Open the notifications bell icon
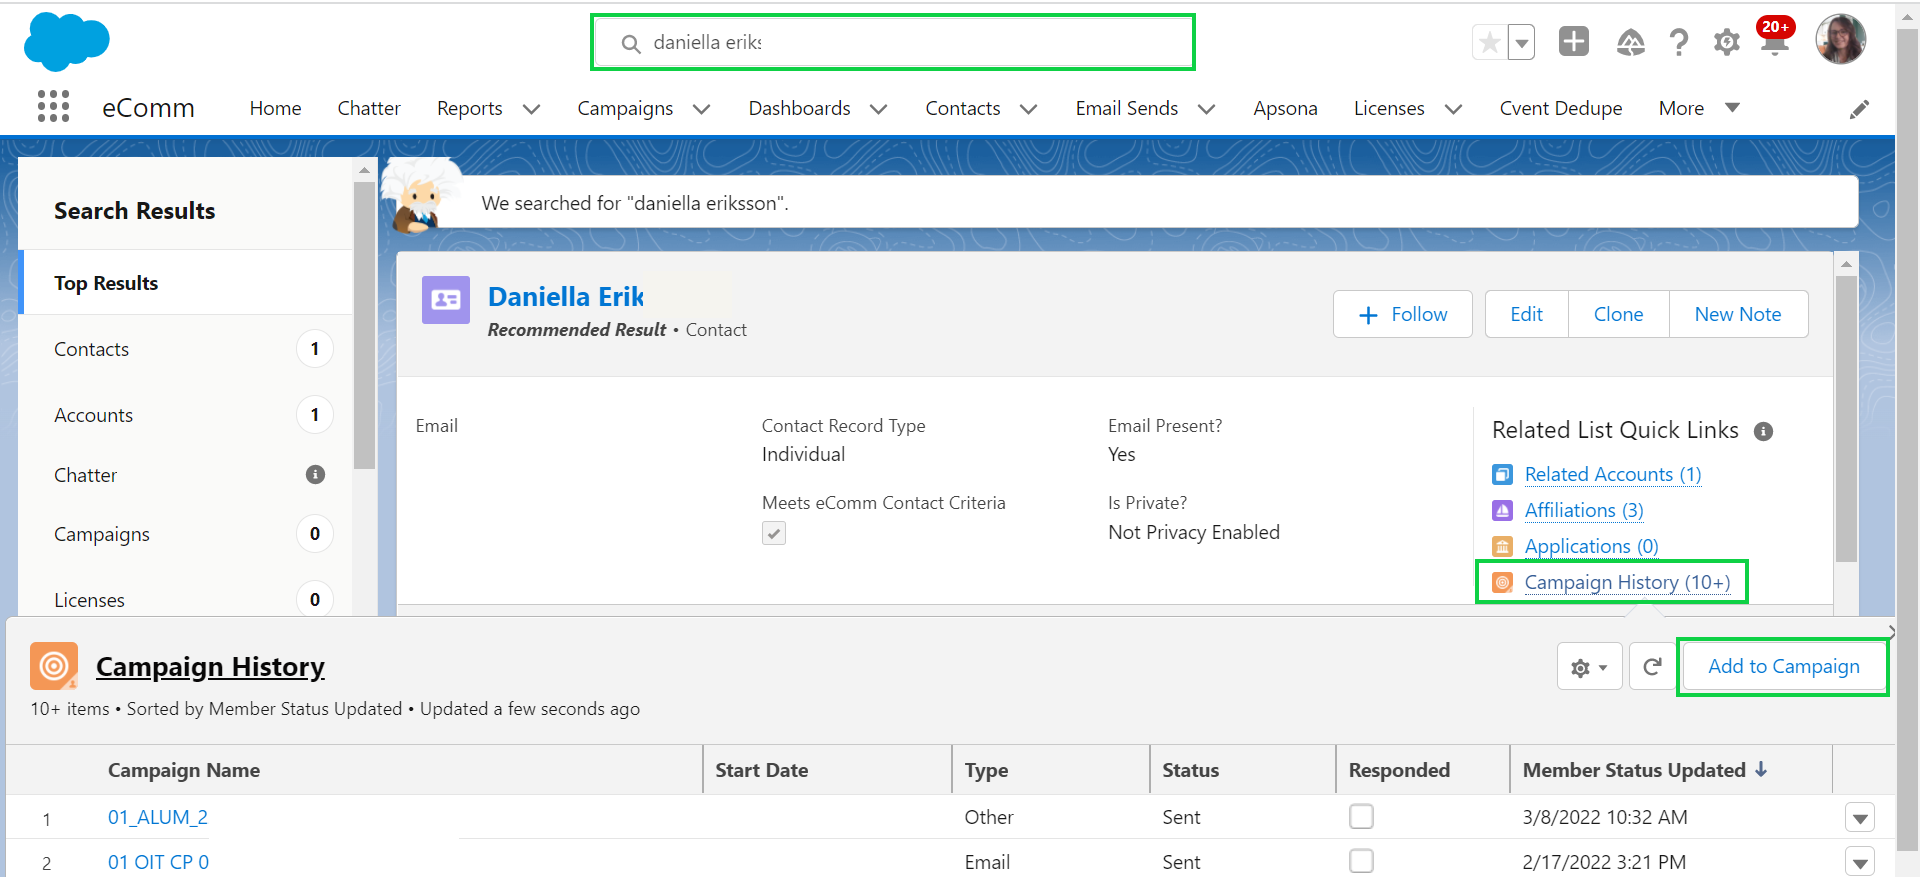The height and width of the screenshot is (877, 1920). pos(1775,41)
